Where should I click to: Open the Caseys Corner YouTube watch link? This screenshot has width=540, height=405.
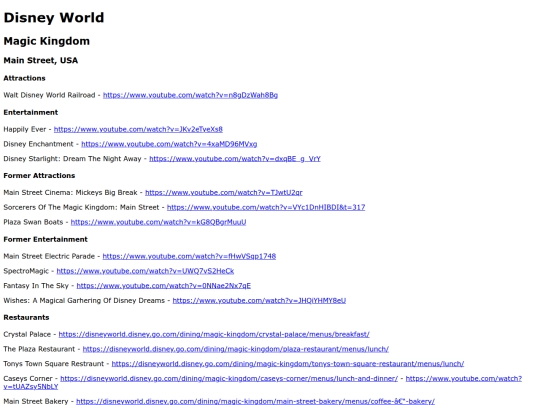click(x=464, y=379)
